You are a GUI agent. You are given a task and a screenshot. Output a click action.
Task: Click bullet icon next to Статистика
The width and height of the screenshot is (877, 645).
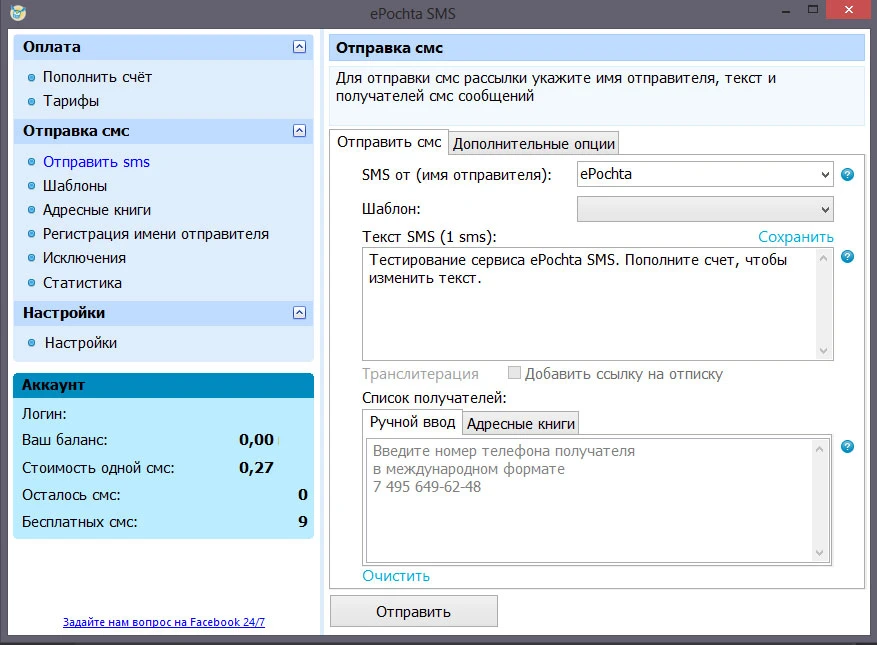pos(32,283)
